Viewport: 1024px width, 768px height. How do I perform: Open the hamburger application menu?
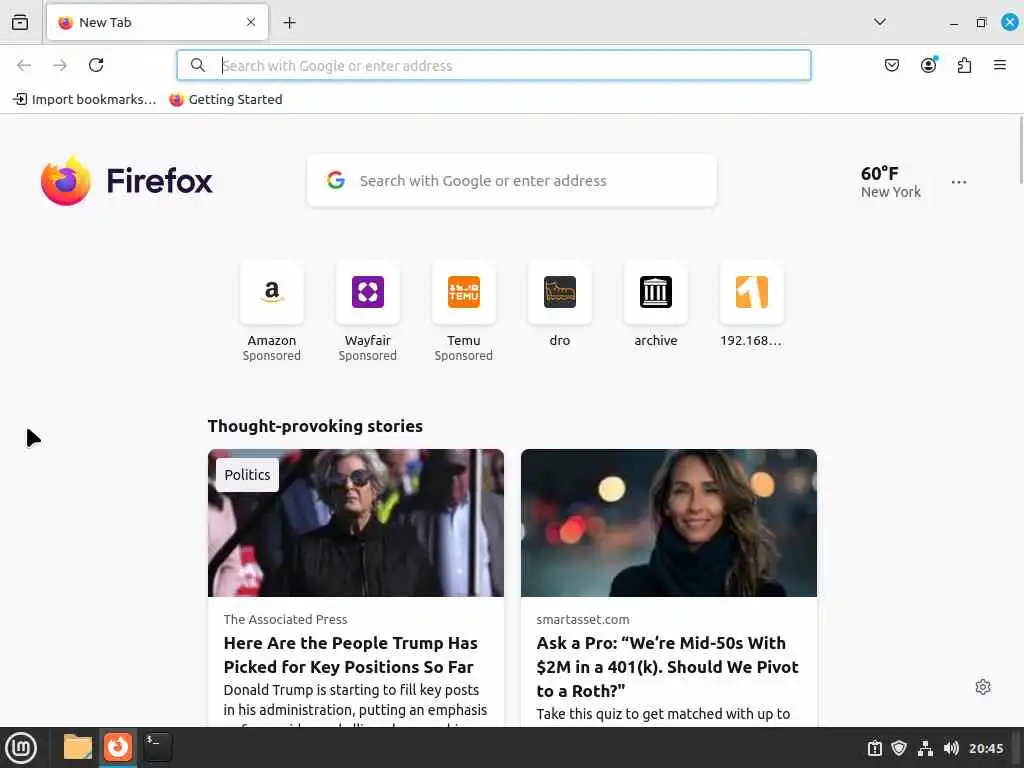1000,65
